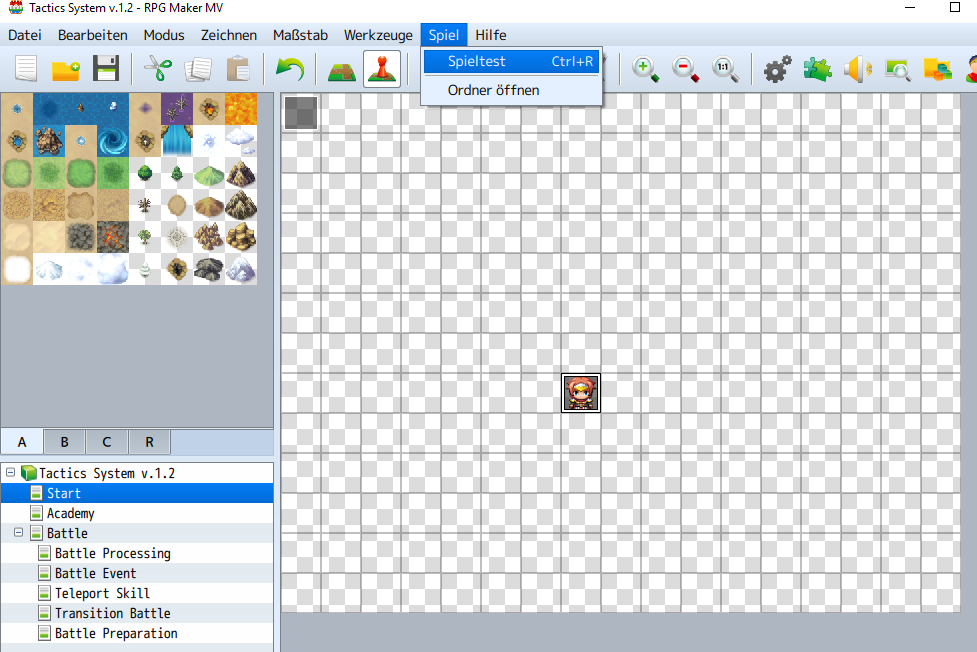Switch to Event mode pawn icon
Viewport: 977px width, 652px height.
coord(382,69)
